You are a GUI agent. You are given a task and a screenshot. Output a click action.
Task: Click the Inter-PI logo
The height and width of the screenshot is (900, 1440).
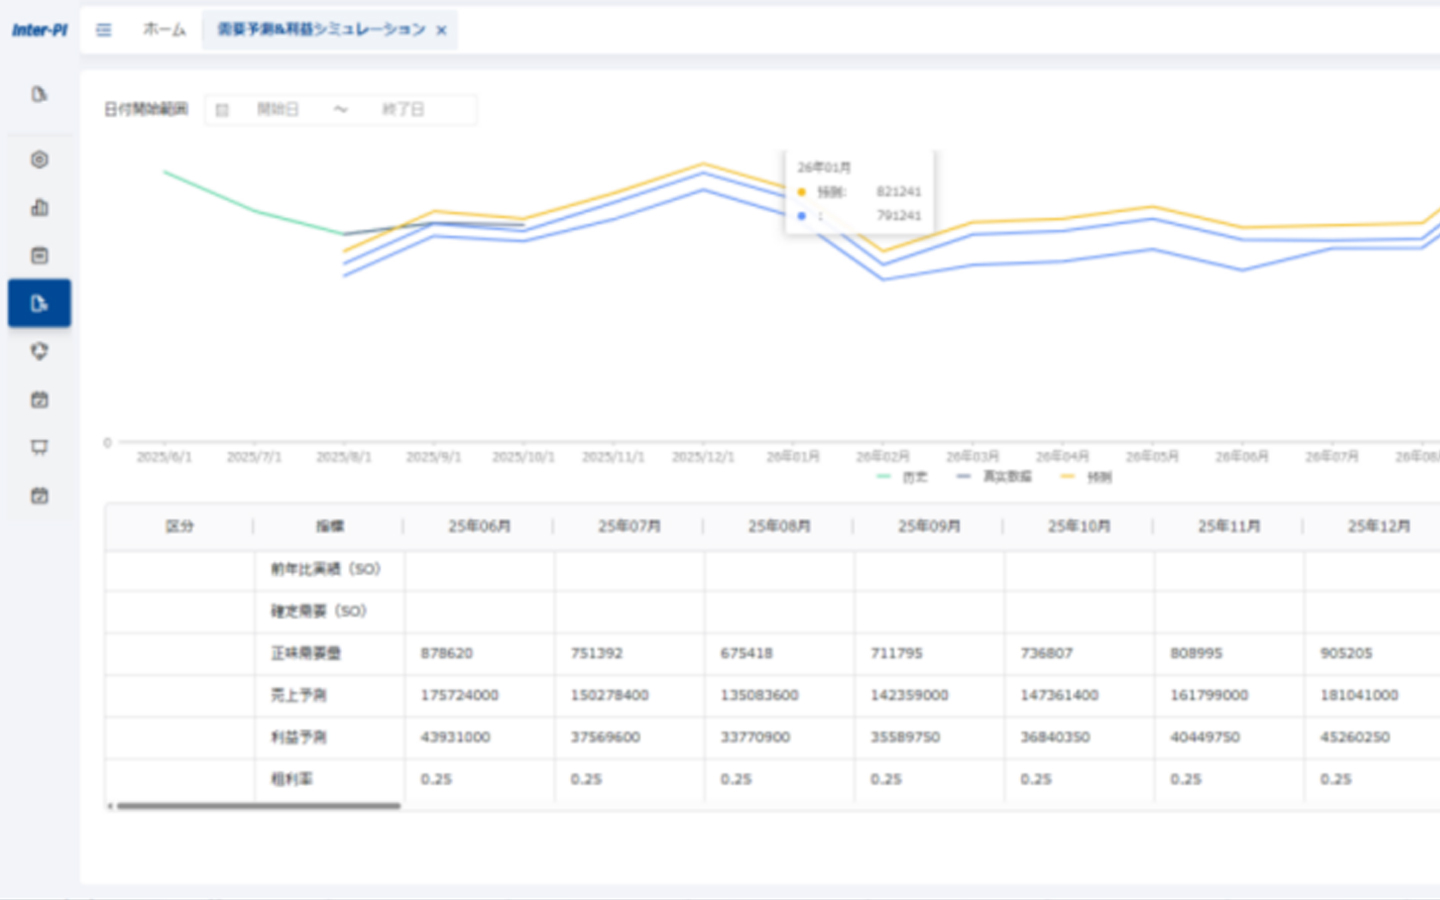click(40, 30)
